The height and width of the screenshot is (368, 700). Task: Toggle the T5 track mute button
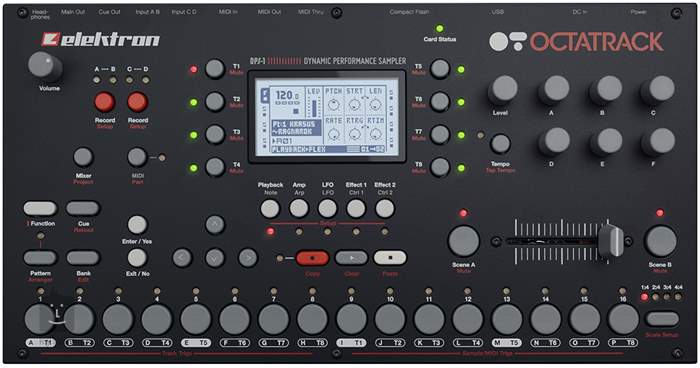pyautogui.click(x=440, y=69)
